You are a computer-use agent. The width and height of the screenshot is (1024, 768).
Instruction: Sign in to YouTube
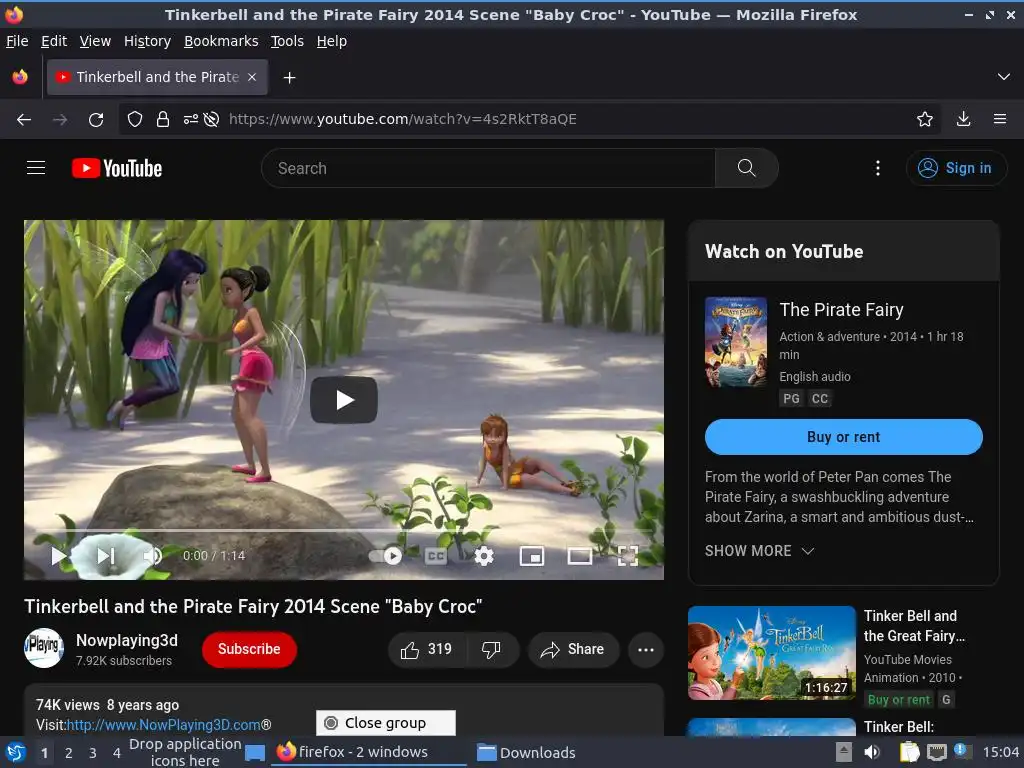tap(956, 168)
